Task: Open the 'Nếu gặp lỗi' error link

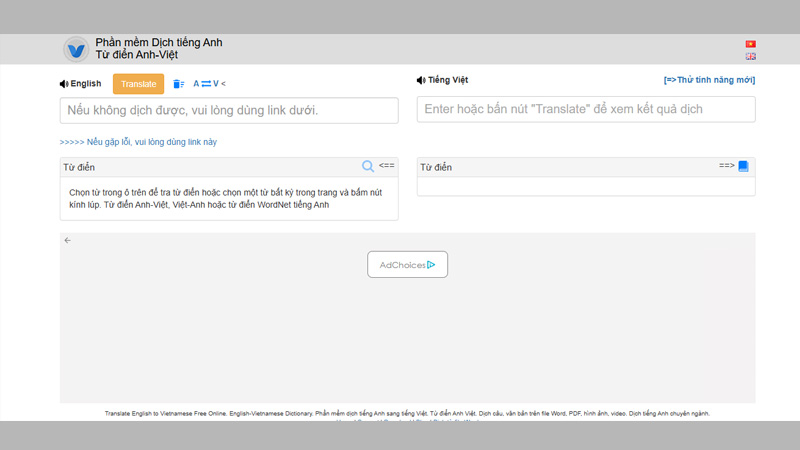Action: tap(138, 142)
